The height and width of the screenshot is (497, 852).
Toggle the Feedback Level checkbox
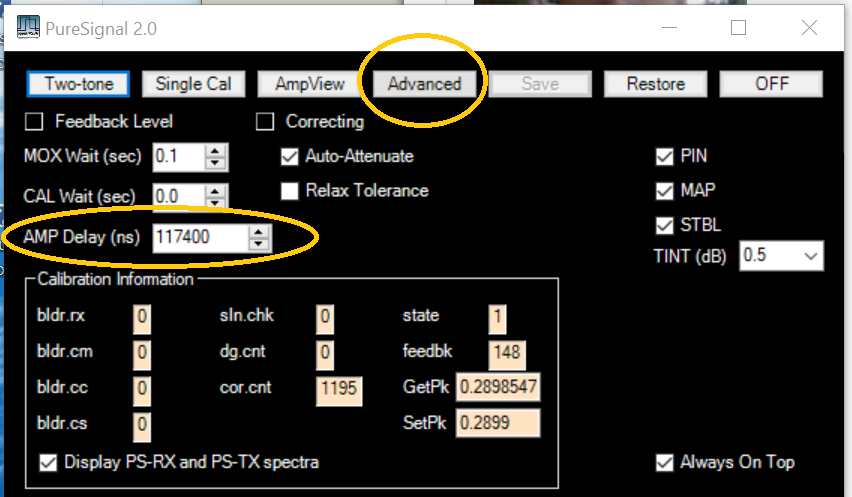pyautogui.click(x=34, y=122)
